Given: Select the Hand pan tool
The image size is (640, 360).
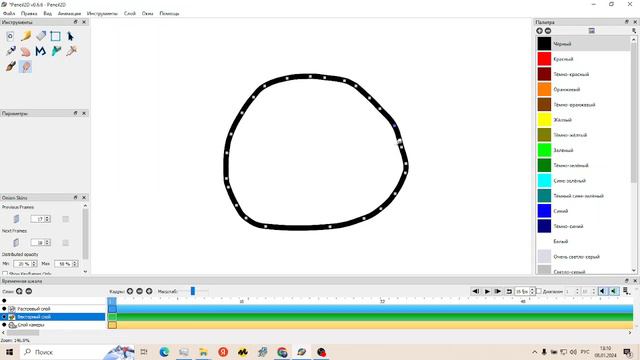Looking at the screenshot, I should tap(26, 51).
